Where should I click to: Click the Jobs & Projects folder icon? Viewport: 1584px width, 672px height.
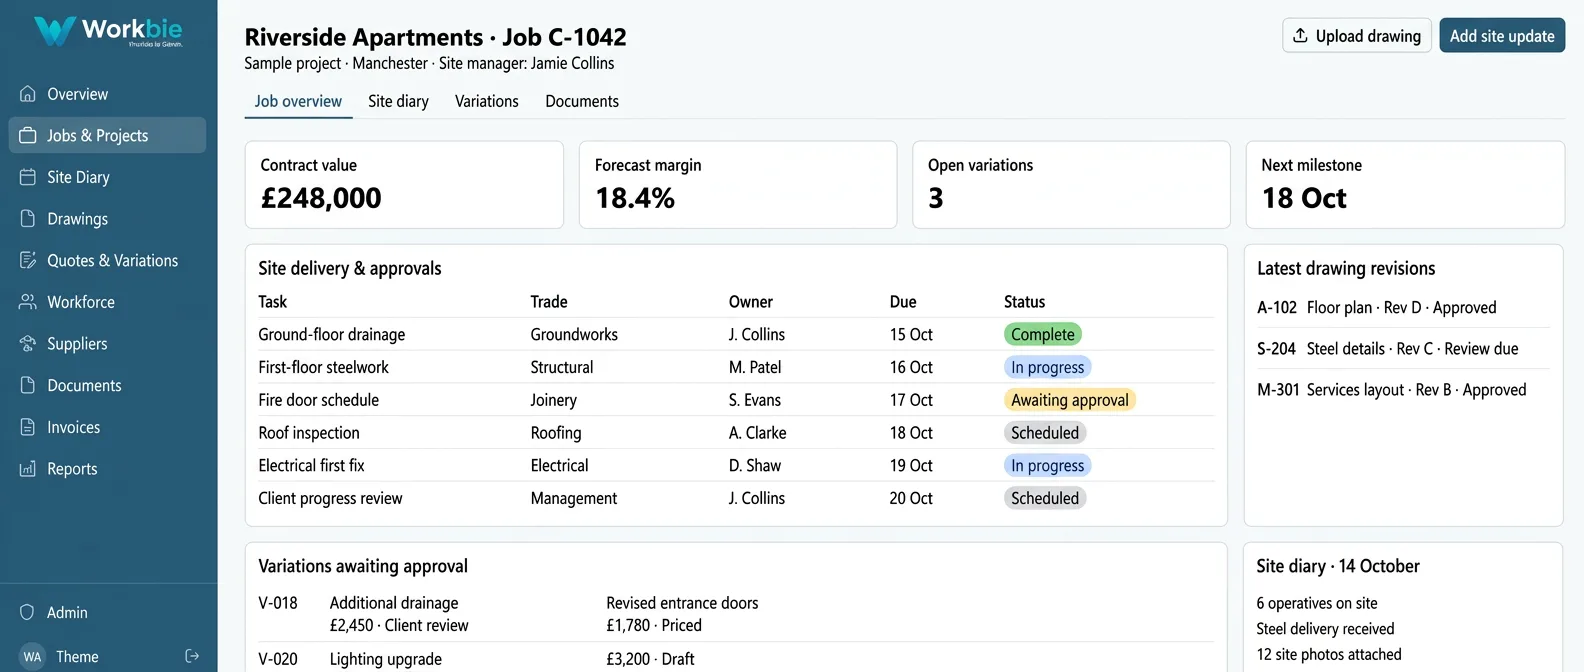click(28, 135)
